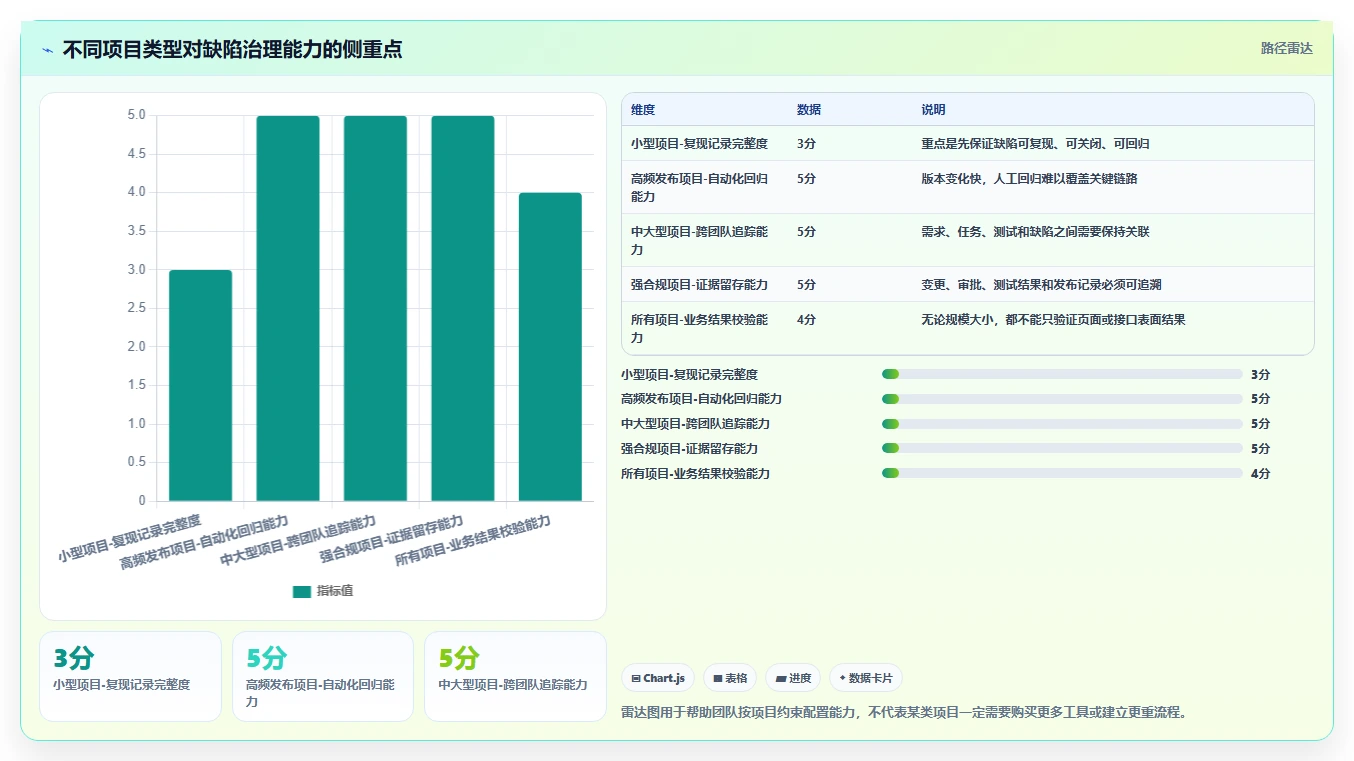Open the 5分 高频发布项目 data card
Image resolution: width=1354 pixels, height=761 pixels.
pyautogui.click(x=323, y=676)
